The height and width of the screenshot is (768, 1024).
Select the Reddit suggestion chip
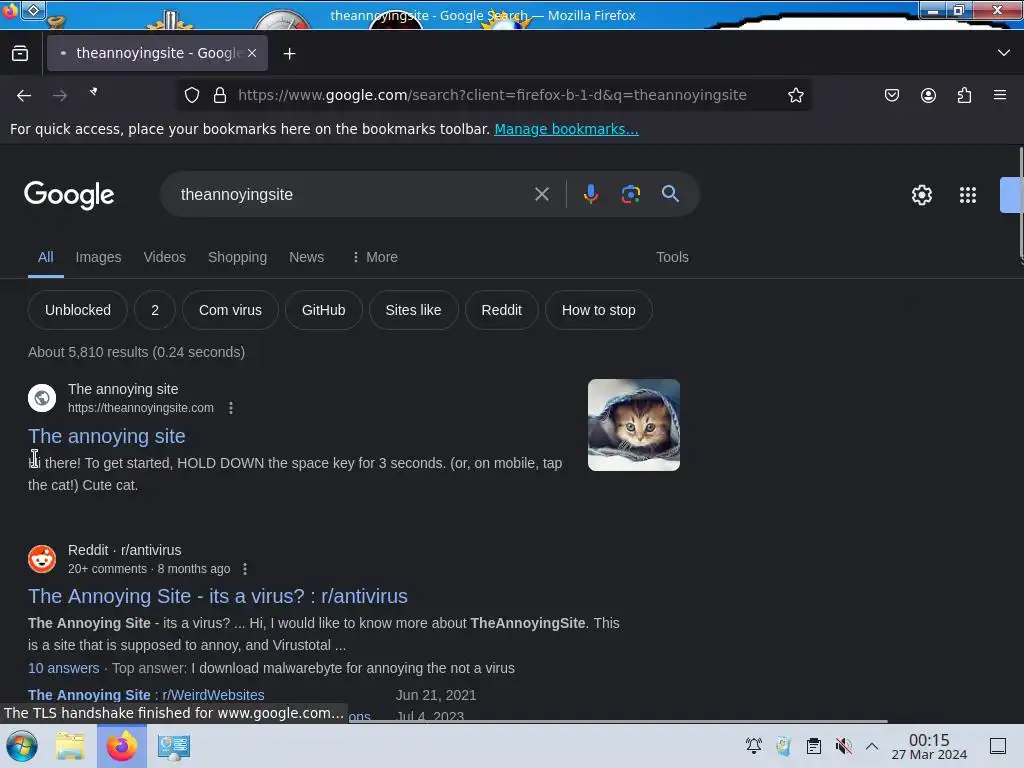[502, 310]
